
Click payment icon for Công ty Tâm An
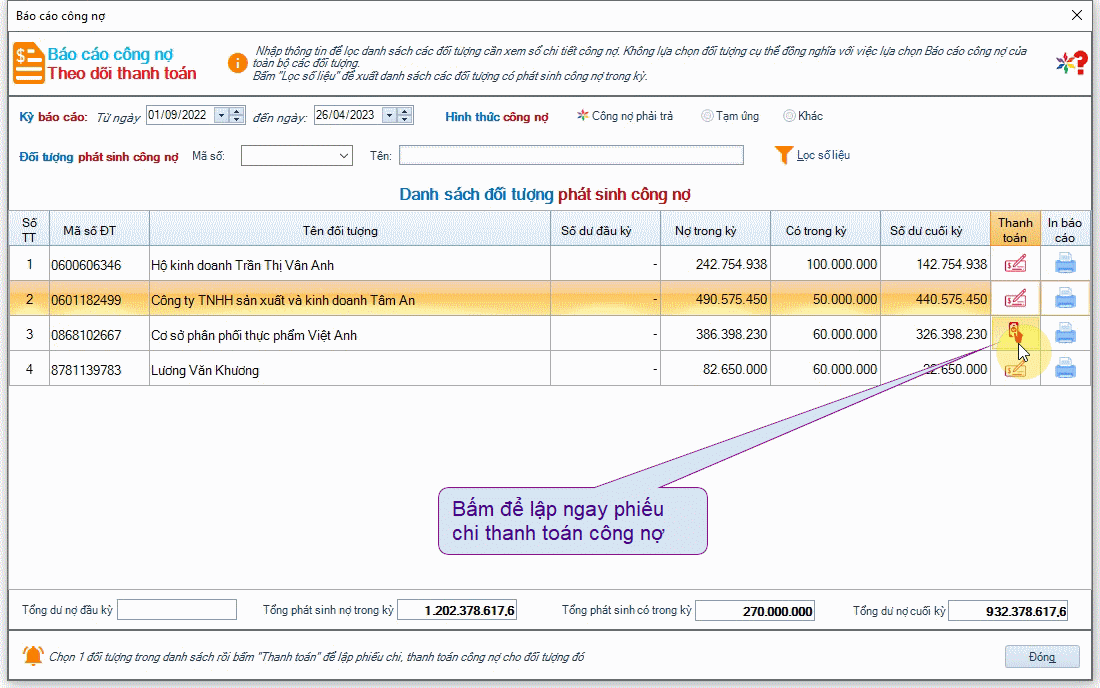(x=1015, y=299)
